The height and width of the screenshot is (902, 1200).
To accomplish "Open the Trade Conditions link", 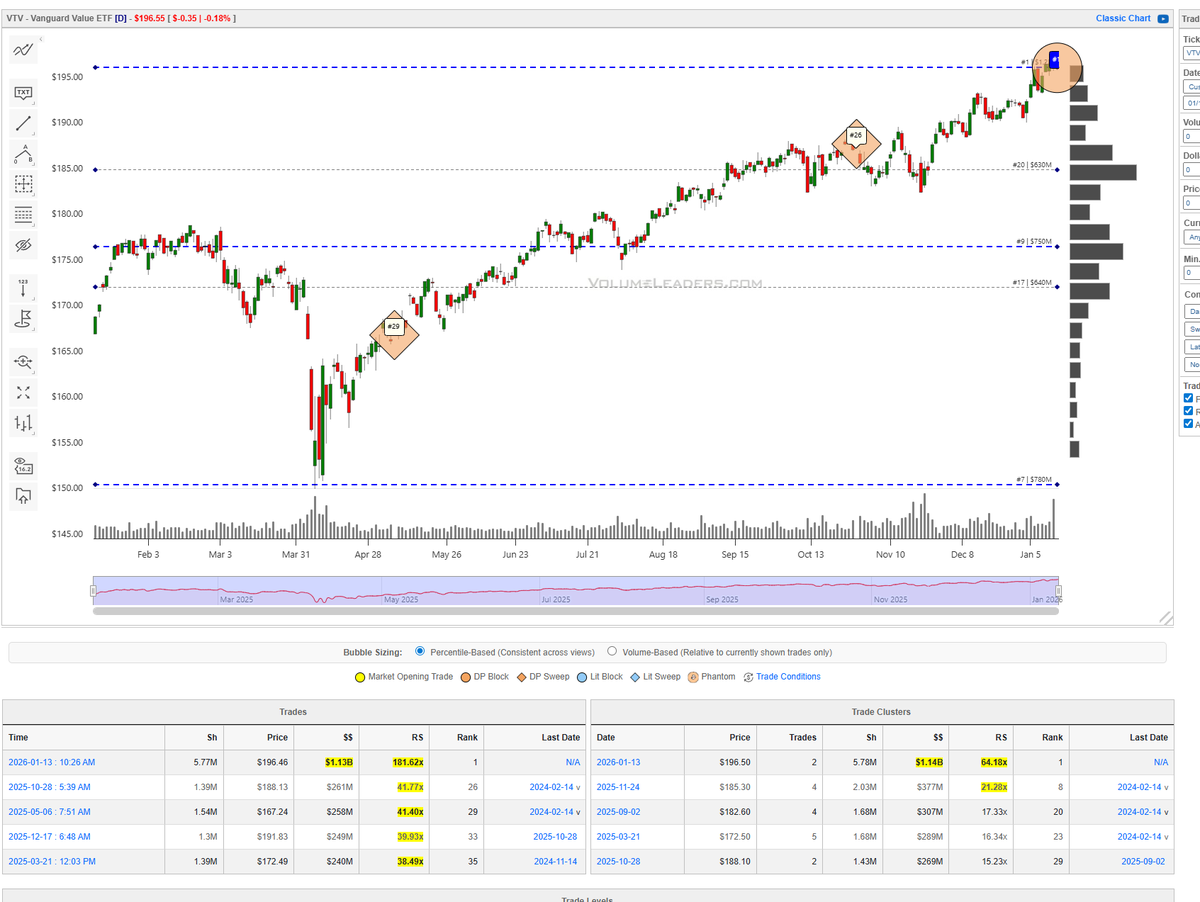I will 788,677.
